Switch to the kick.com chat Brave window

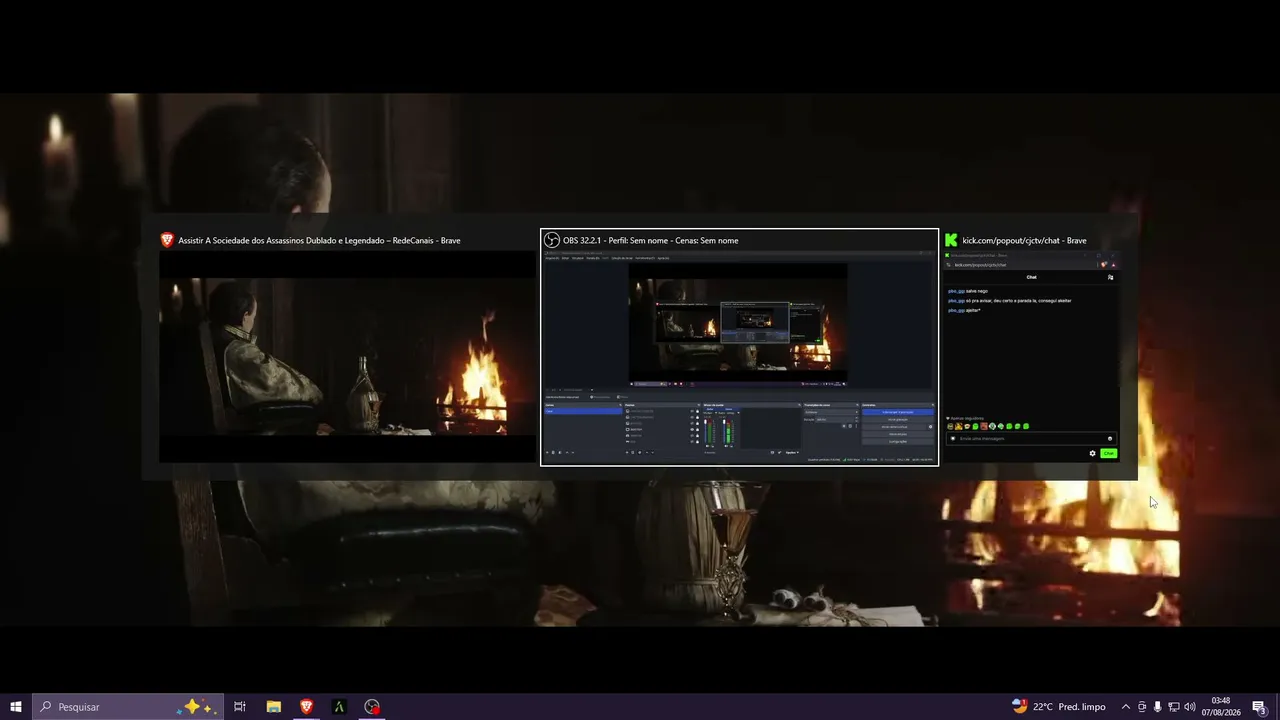pyautogui.click(x=1031, y=347)
